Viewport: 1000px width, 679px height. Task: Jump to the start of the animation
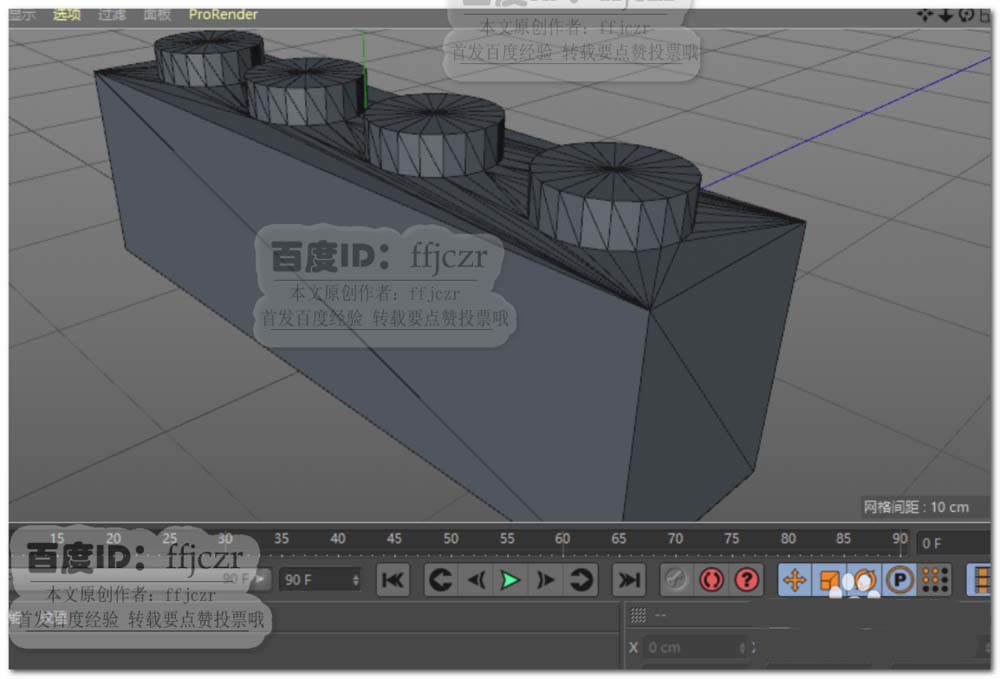click(x=394, y=580)
